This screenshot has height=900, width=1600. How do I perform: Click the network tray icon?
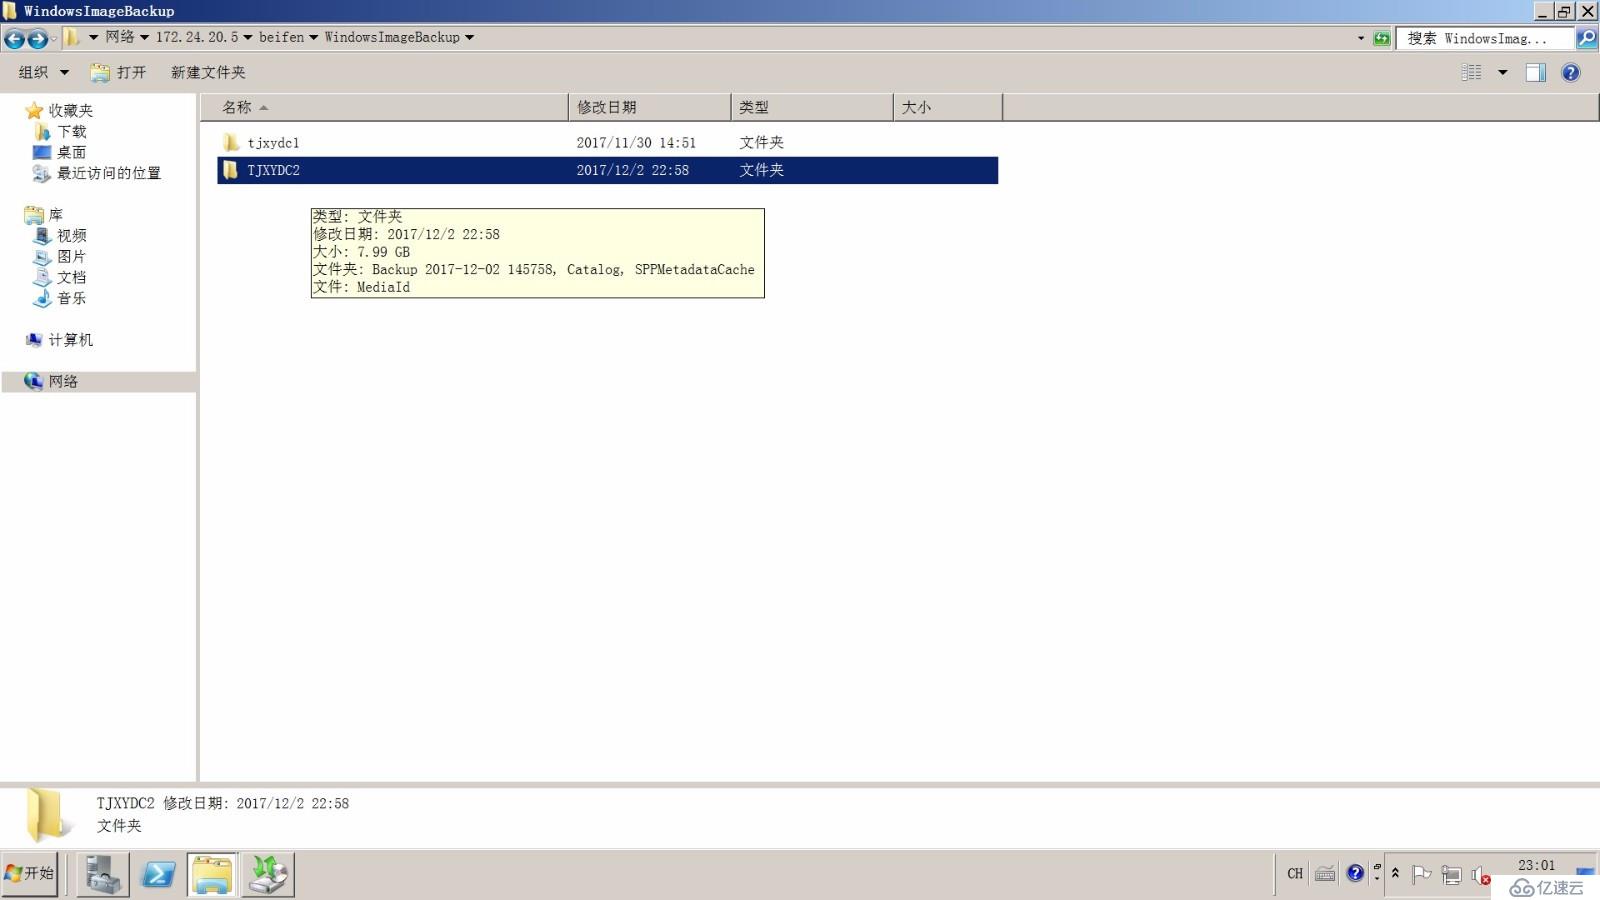tap(1451, 875)
